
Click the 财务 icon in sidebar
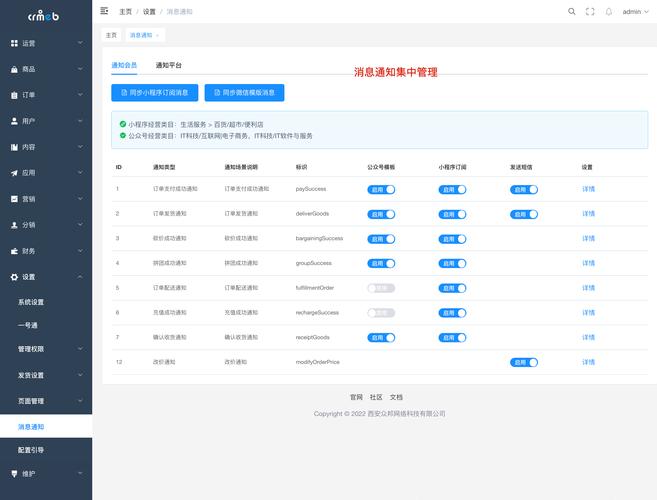pyautogui.click(x=14, y=251)
